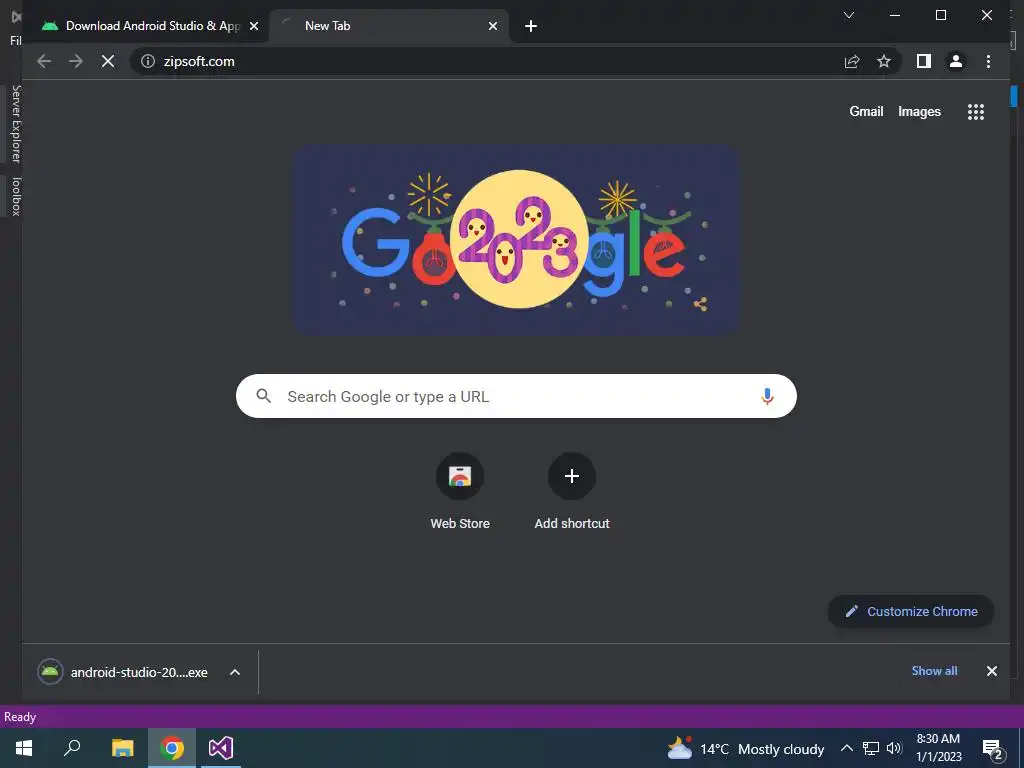Open the Windows Start menu
The image size is (1024, 768).
click(24, 748)
